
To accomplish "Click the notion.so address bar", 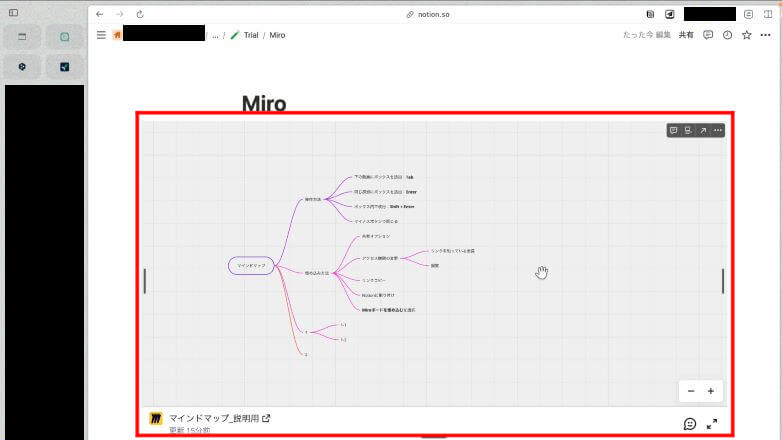I will tap(428, 14).
